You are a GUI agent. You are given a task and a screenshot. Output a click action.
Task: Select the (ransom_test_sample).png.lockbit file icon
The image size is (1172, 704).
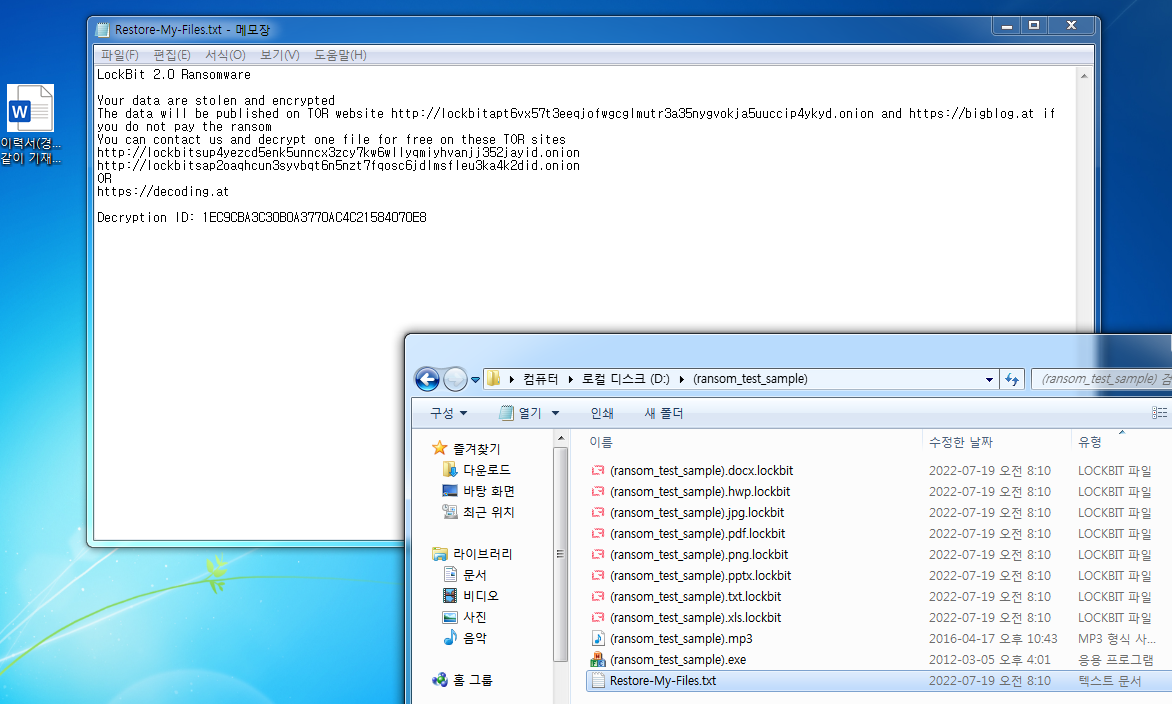tap(597, 555)
